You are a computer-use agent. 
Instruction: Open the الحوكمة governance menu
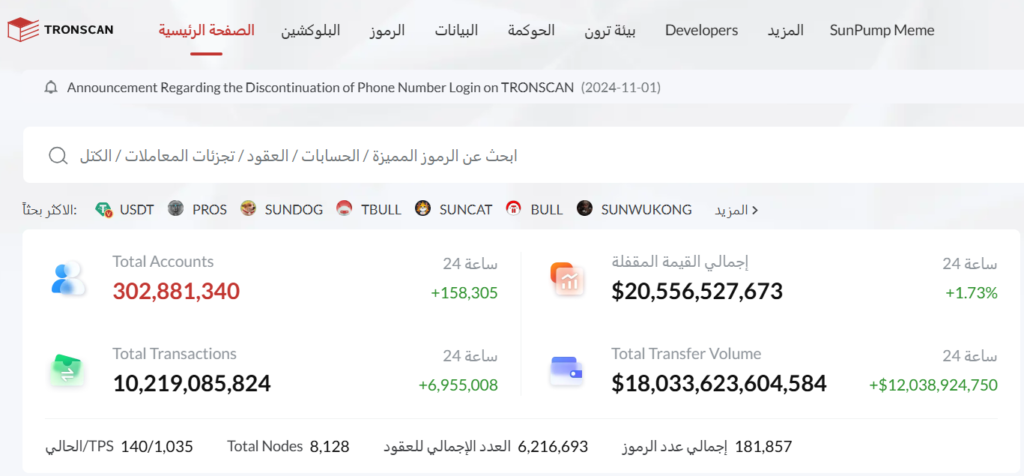(532, 30)
